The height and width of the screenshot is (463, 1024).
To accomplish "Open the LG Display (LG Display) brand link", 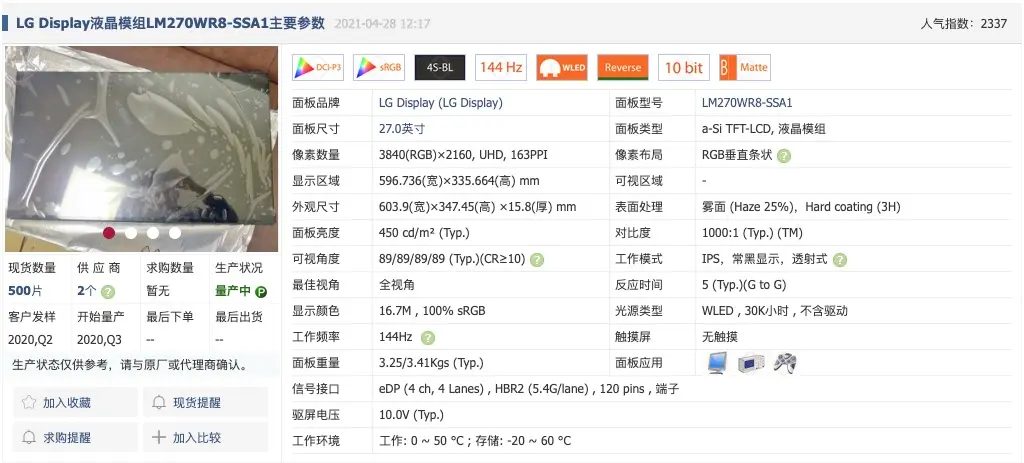I will click(441, 103).
